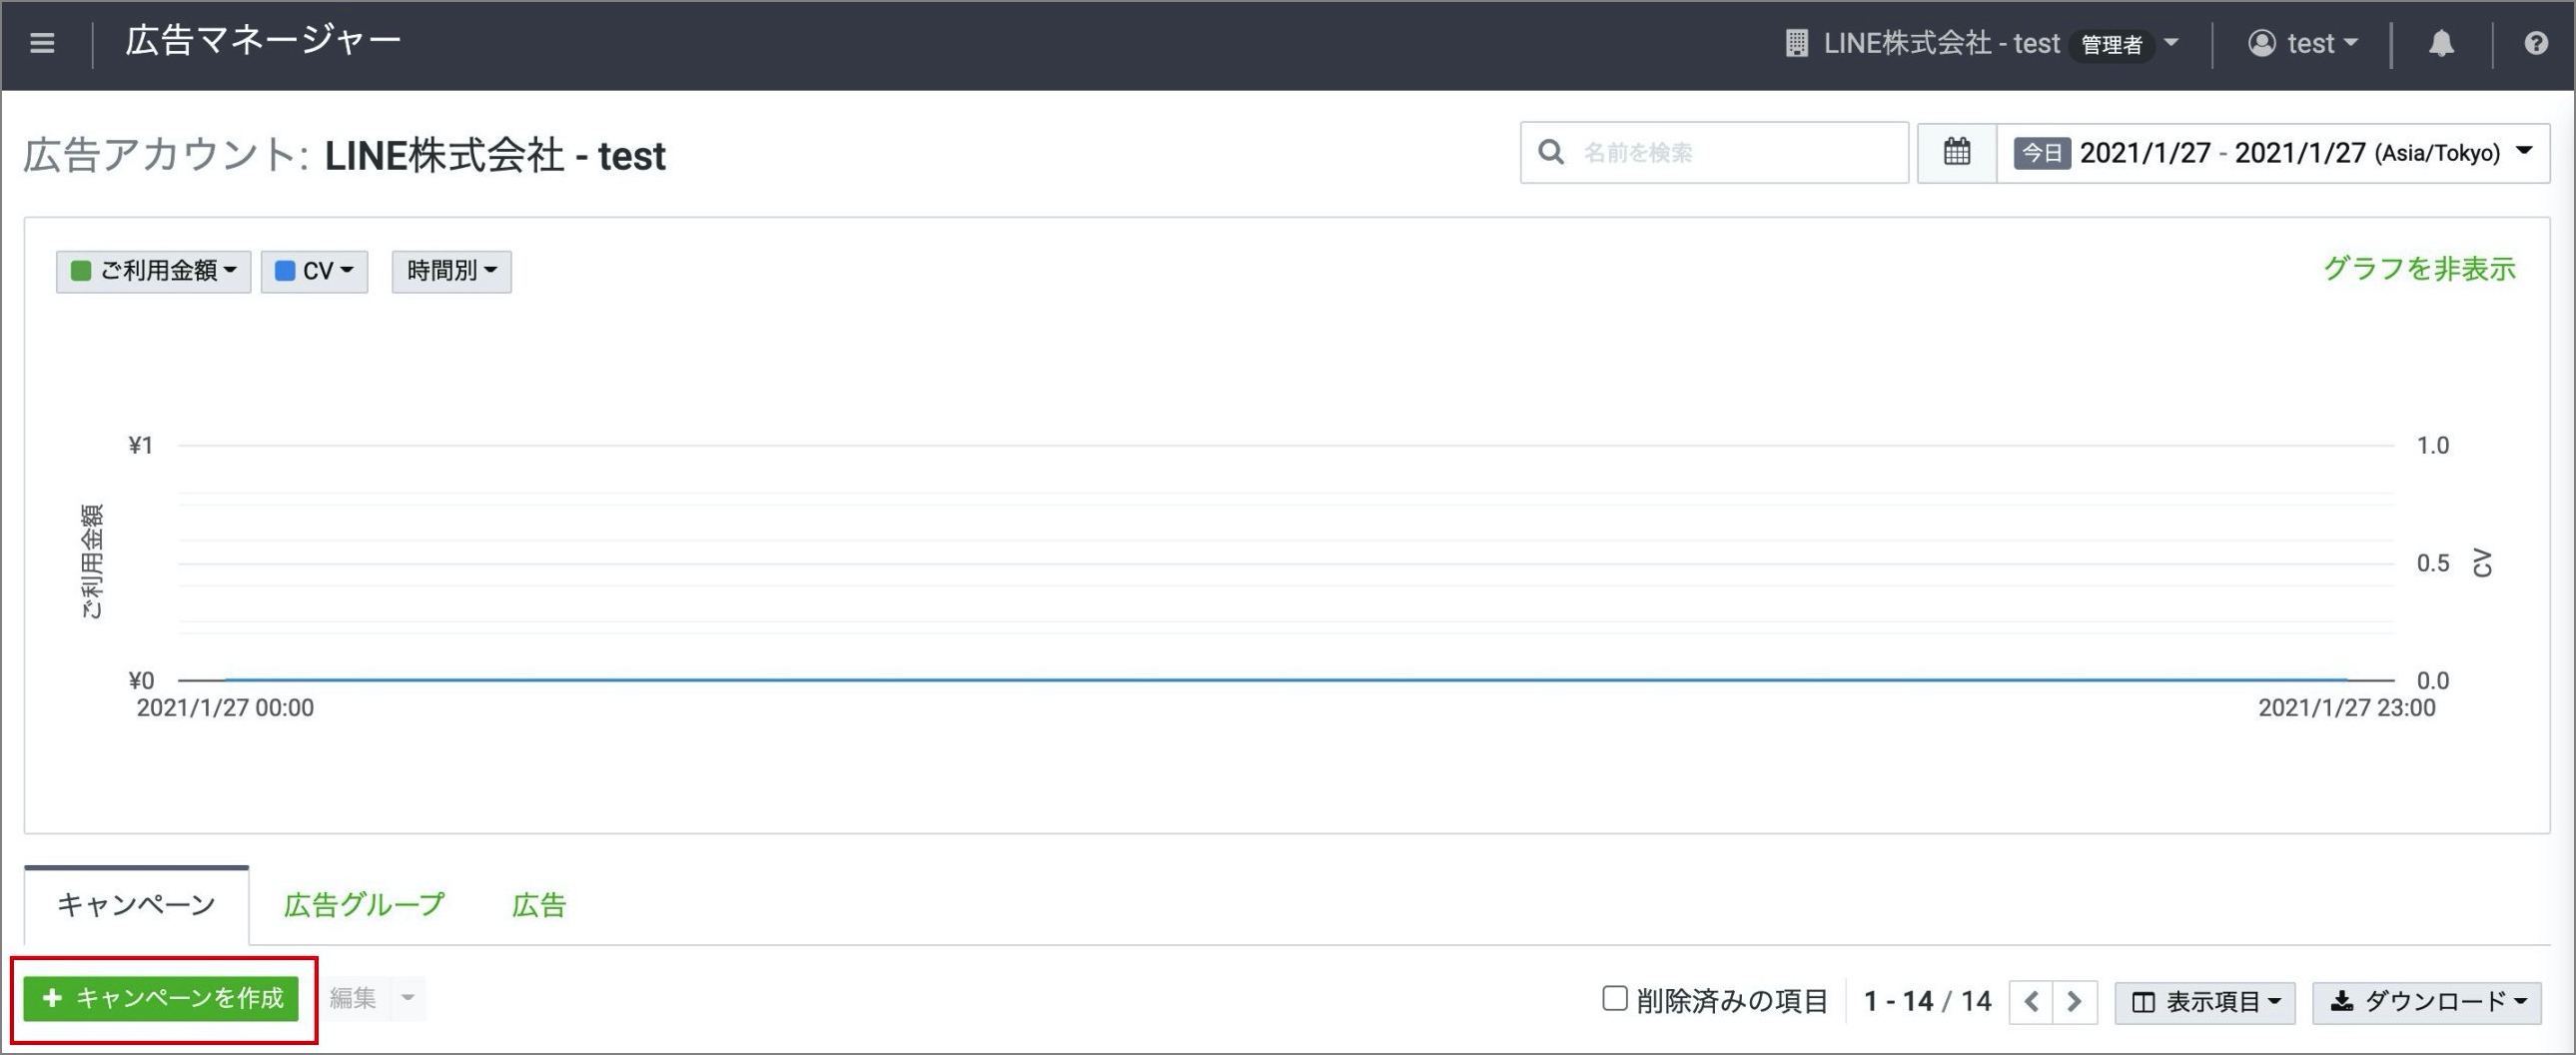This screenshot has width=2576, height=1055.
Task: Click the calendar icon button
Action: click(1957, 152)
